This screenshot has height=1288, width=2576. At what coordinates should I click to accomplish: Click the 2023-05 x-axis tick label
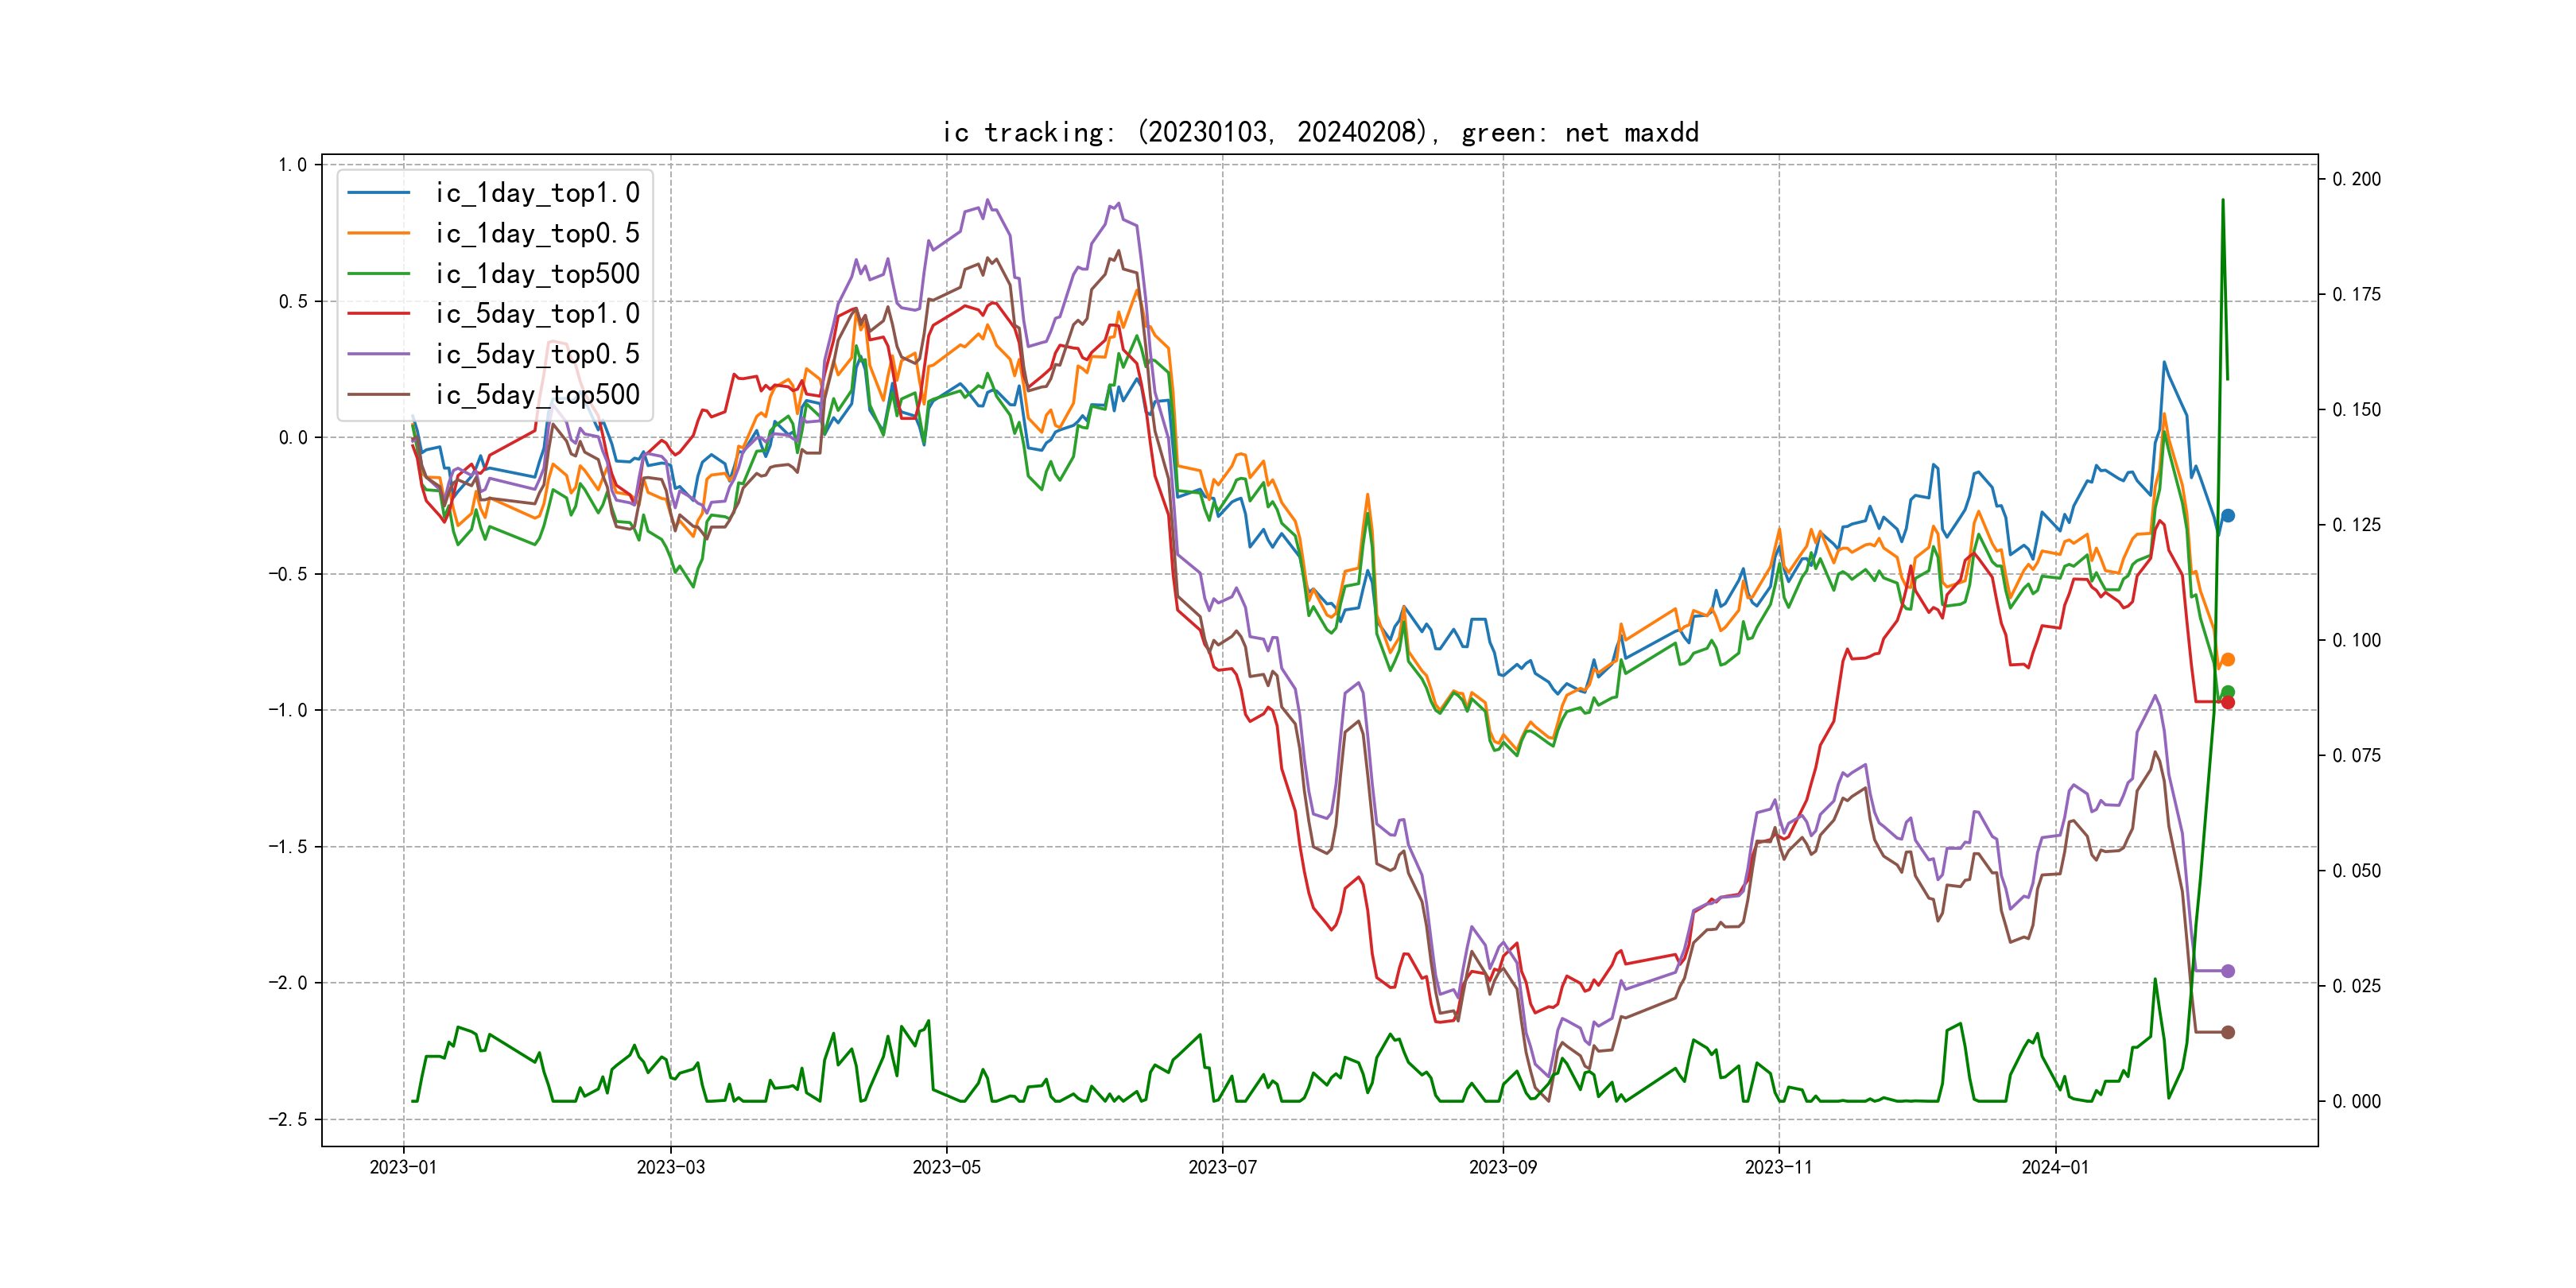point(946,1167)
